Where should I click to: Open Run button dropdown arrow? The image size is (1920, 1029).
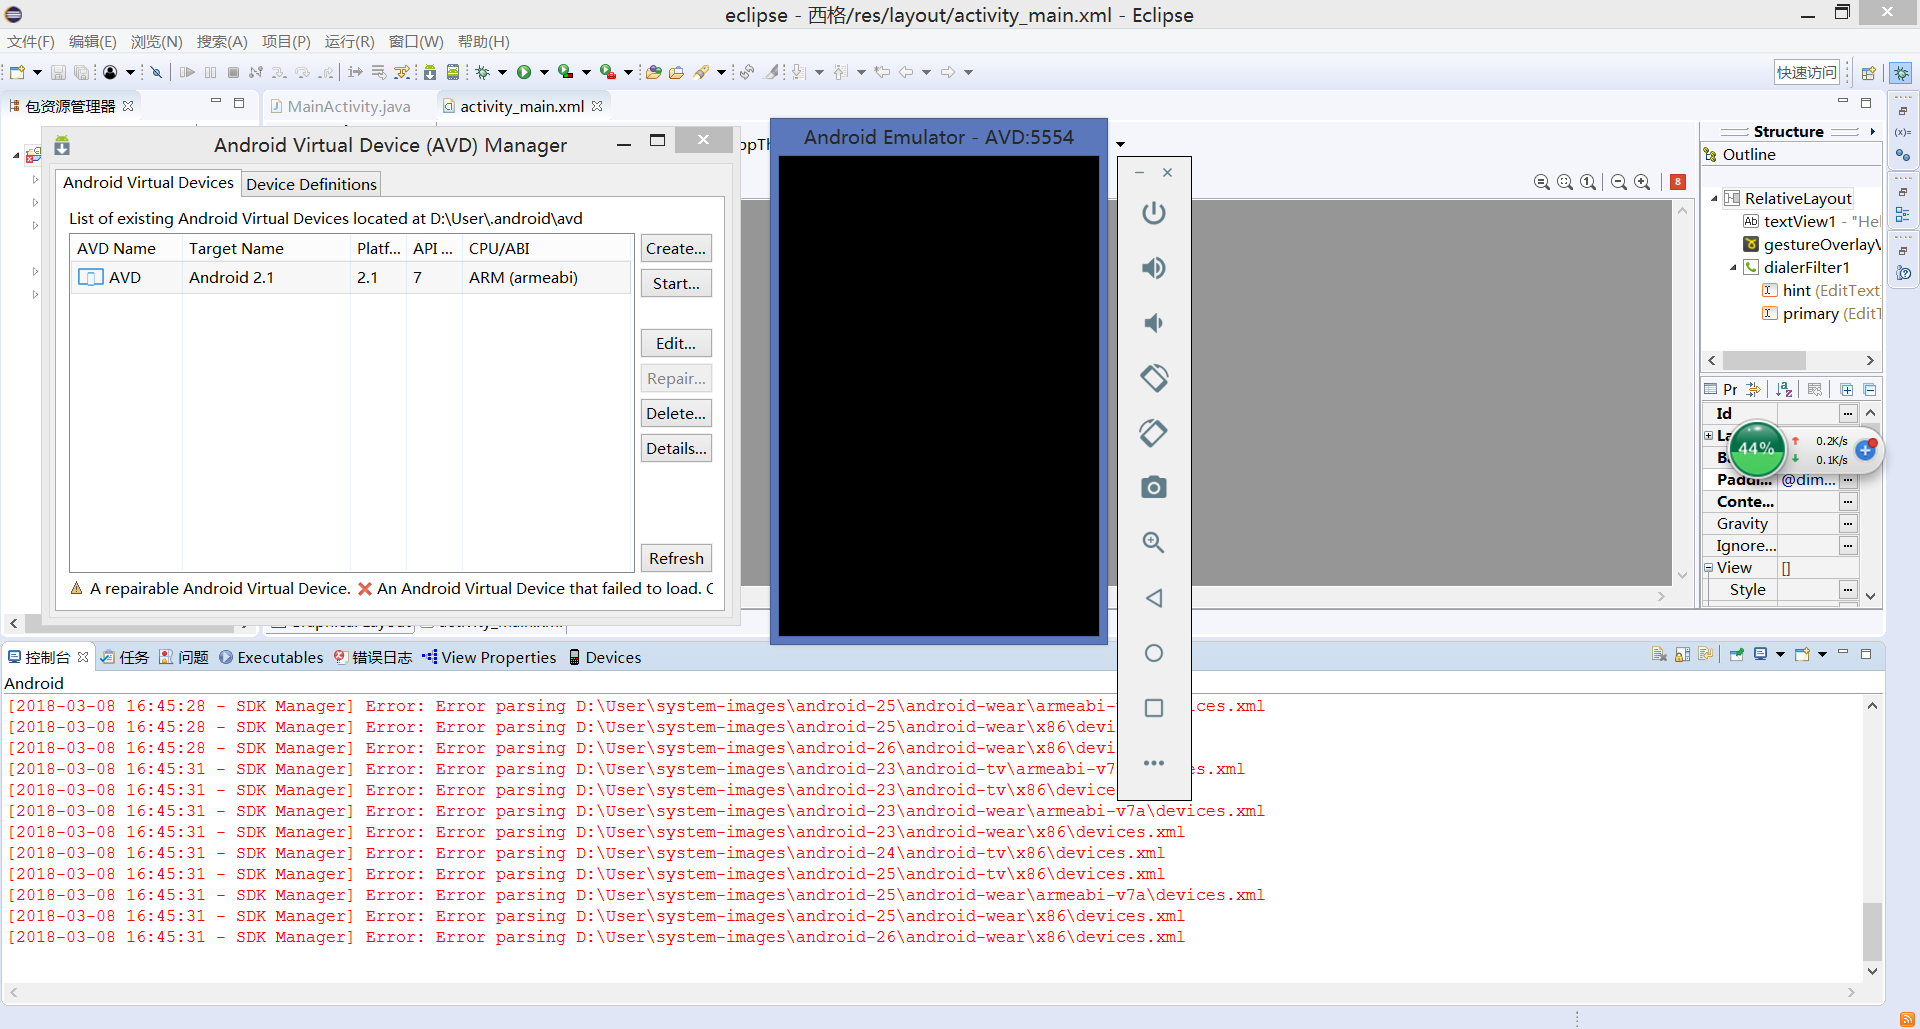coord(544,72)
